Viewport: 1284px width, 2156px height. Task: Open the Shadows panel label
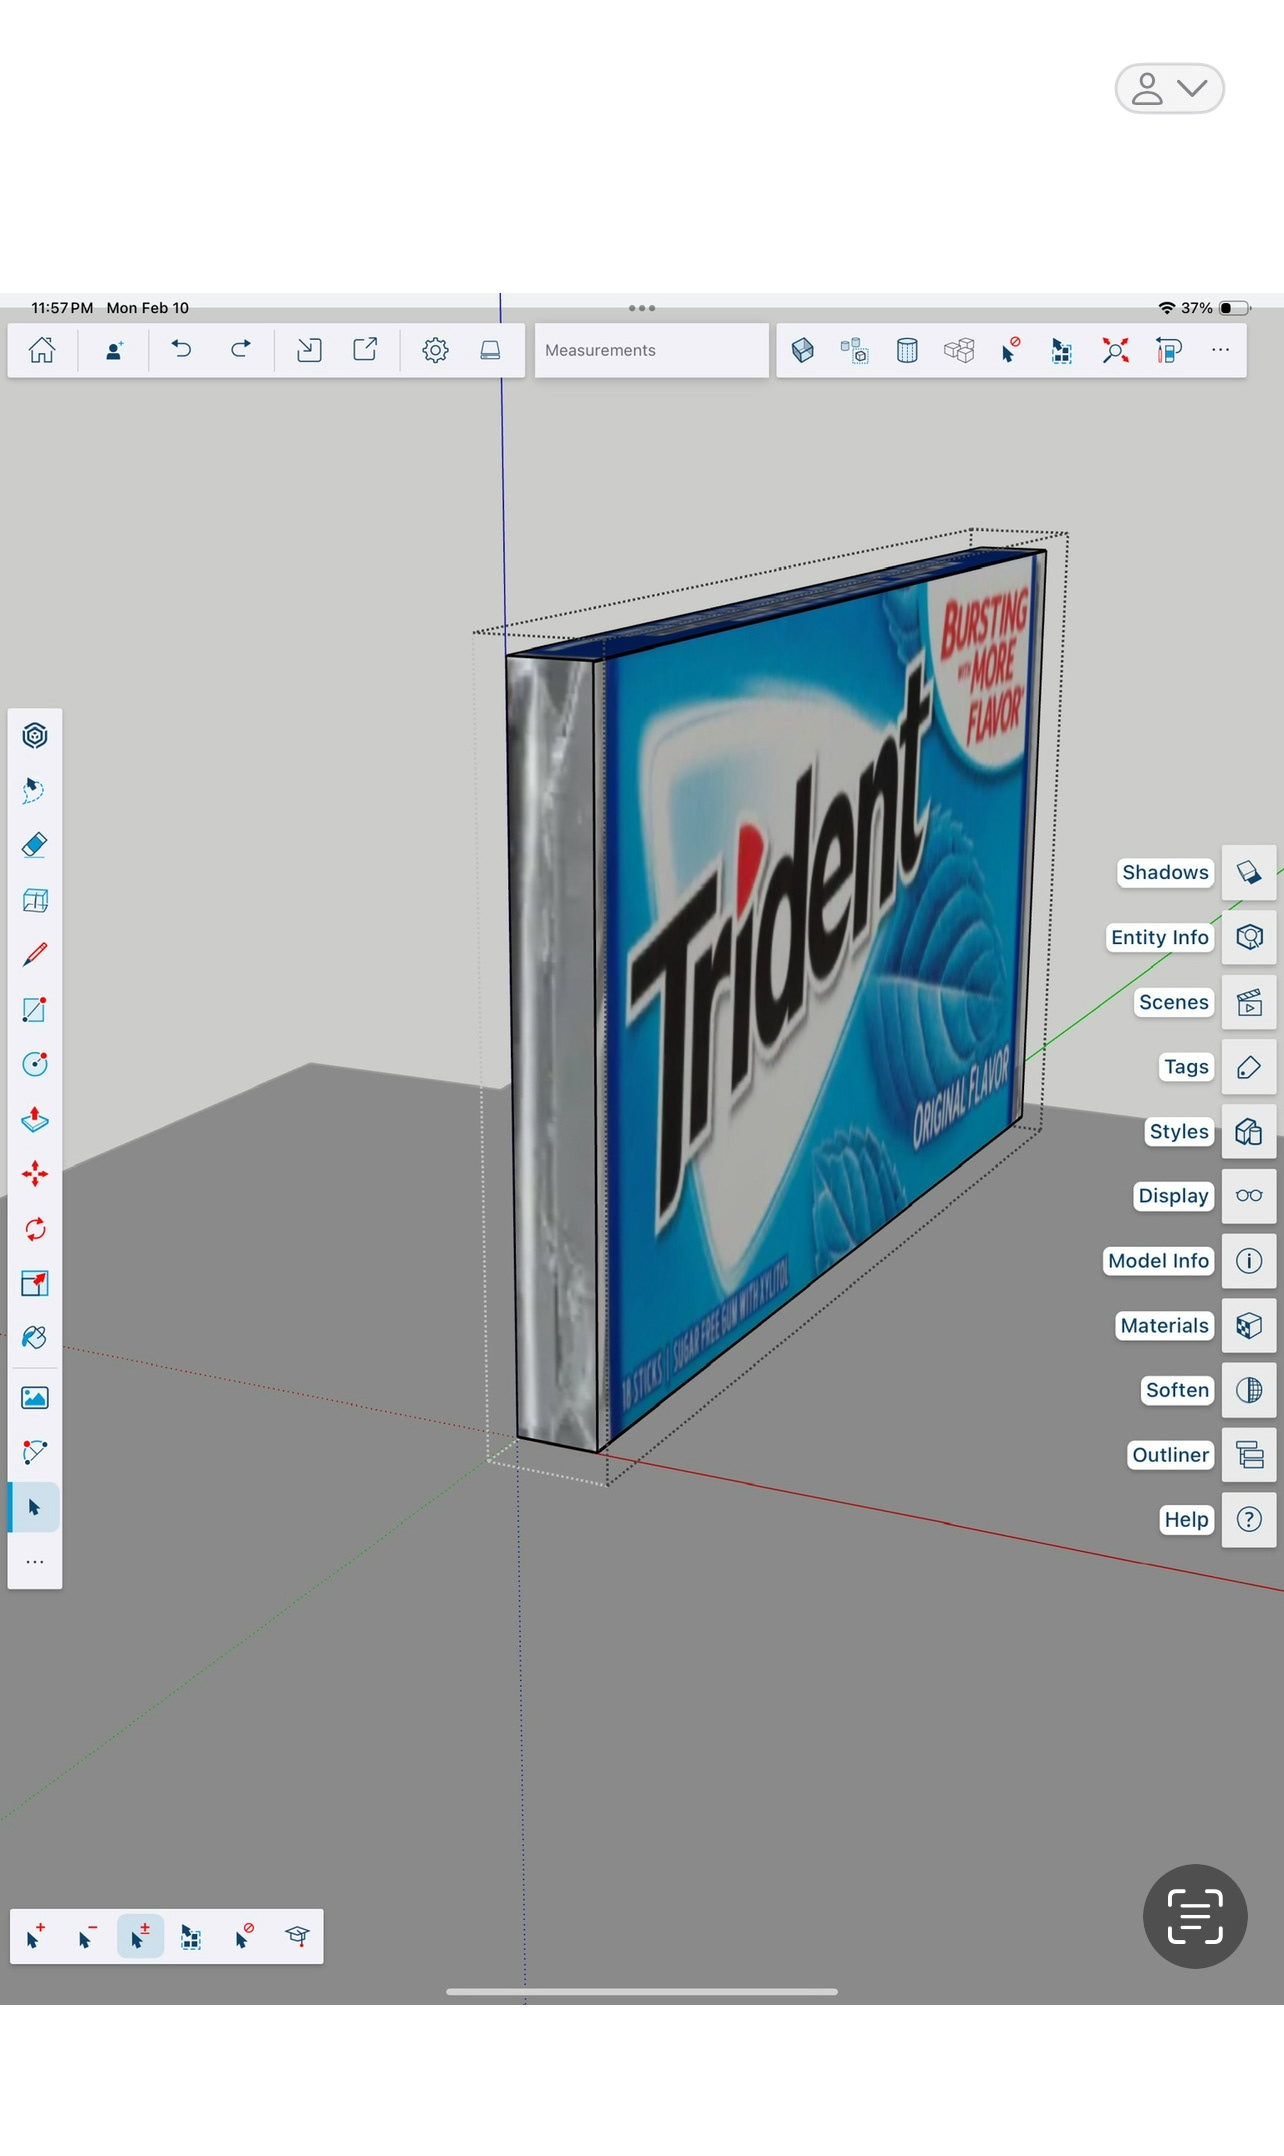[1165, 872]
